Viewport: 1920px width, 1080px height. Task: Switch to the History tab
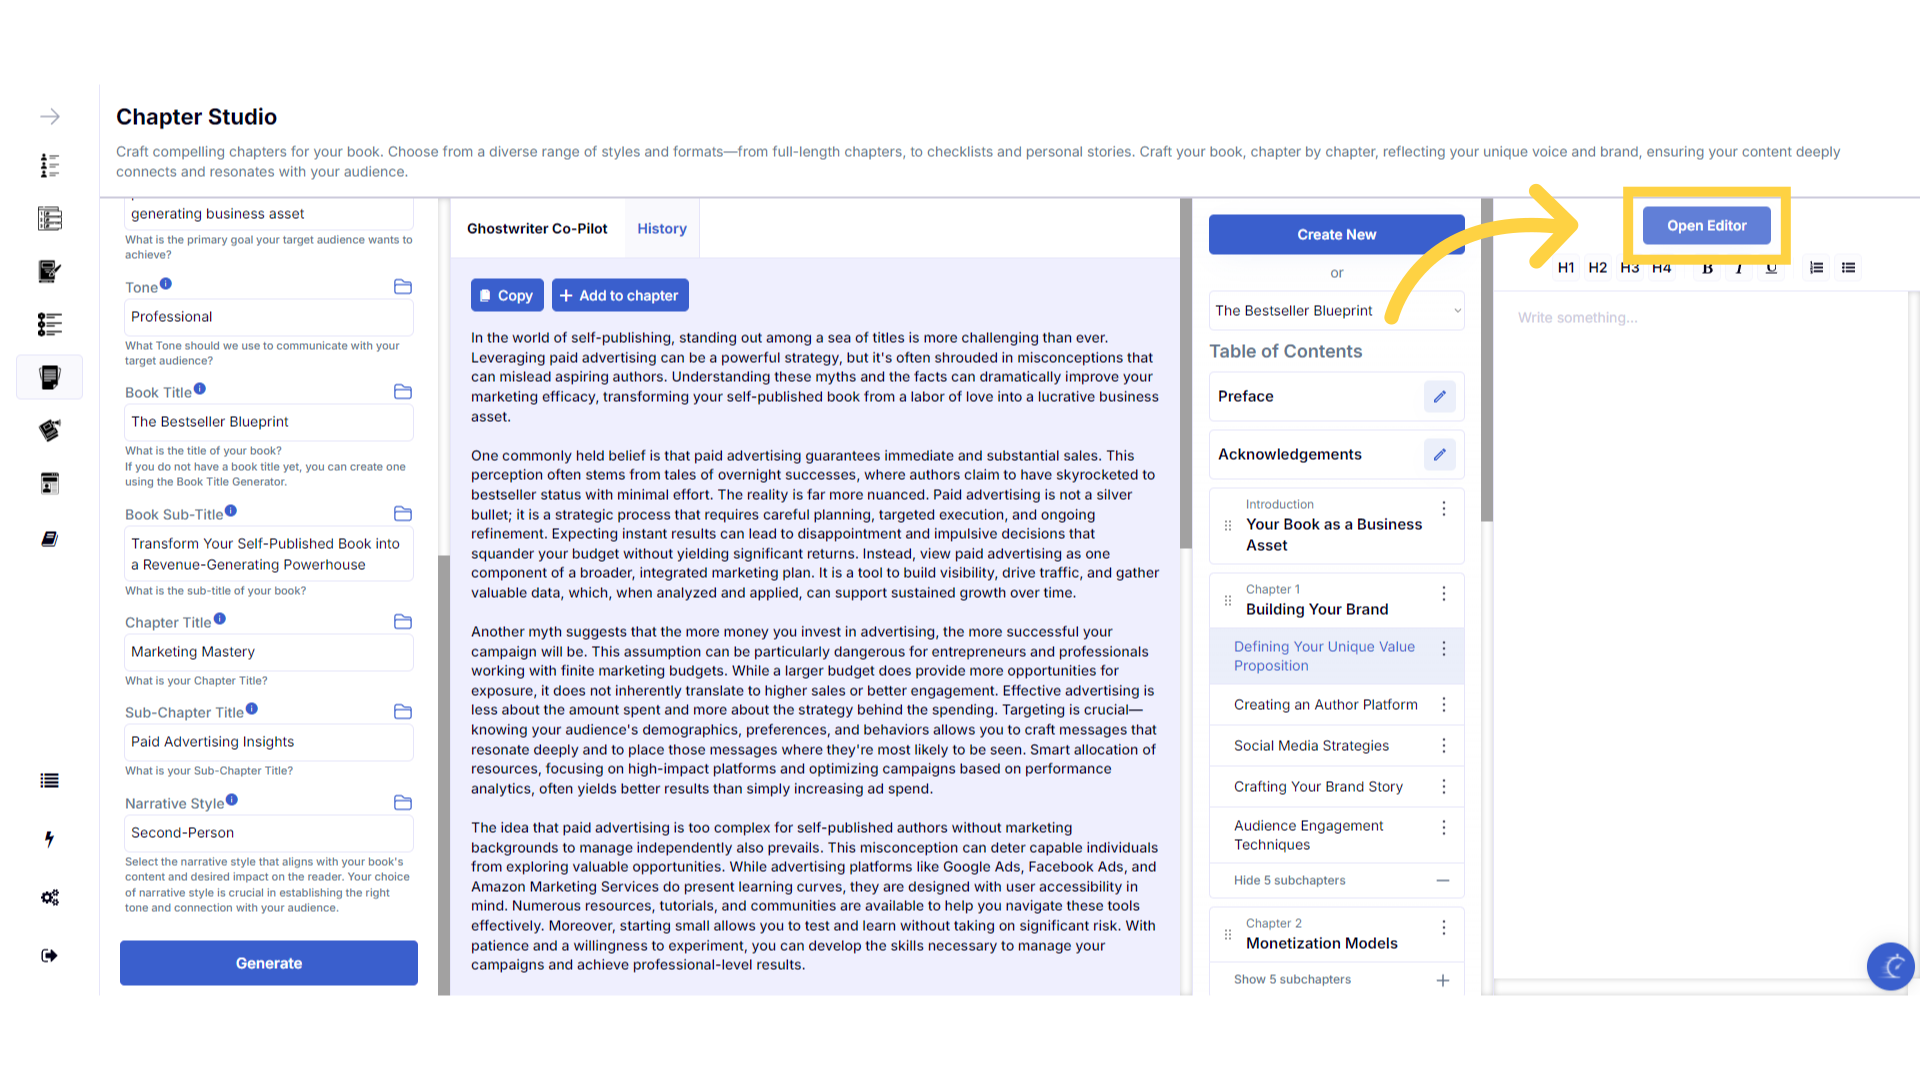(662, 229)
